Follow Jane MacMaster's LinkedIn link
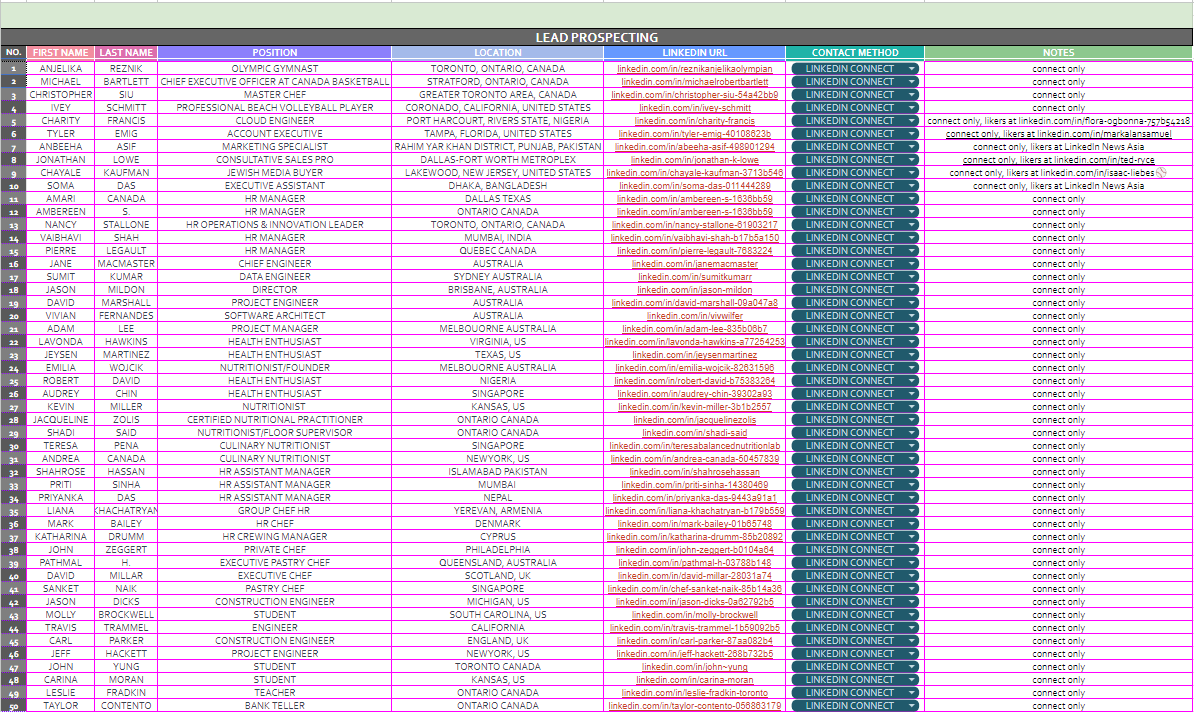 pyautogui.click(x=694, y=263)
